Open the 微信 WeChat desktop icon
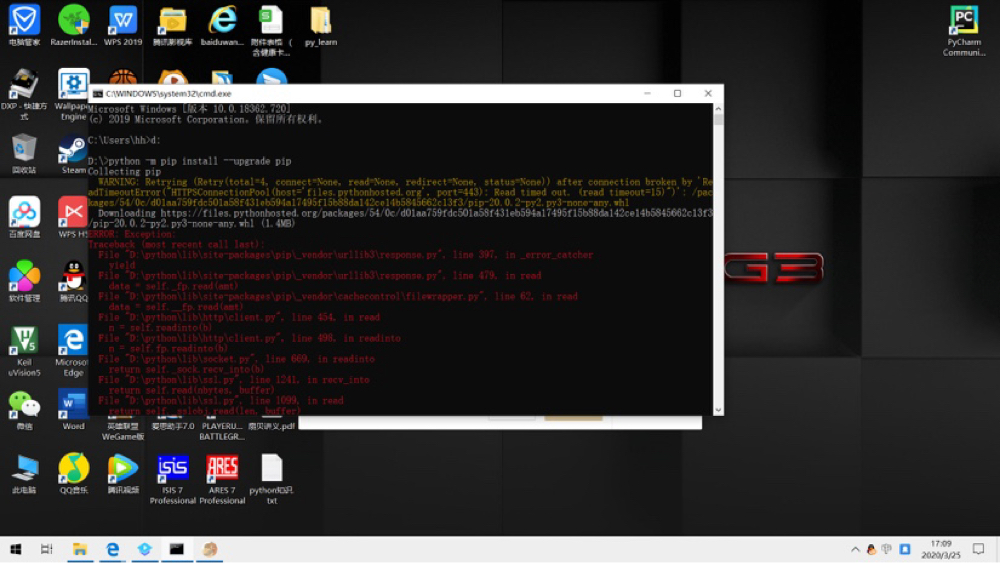Viewport: 1001px width, 563px height. click(24, 410)
